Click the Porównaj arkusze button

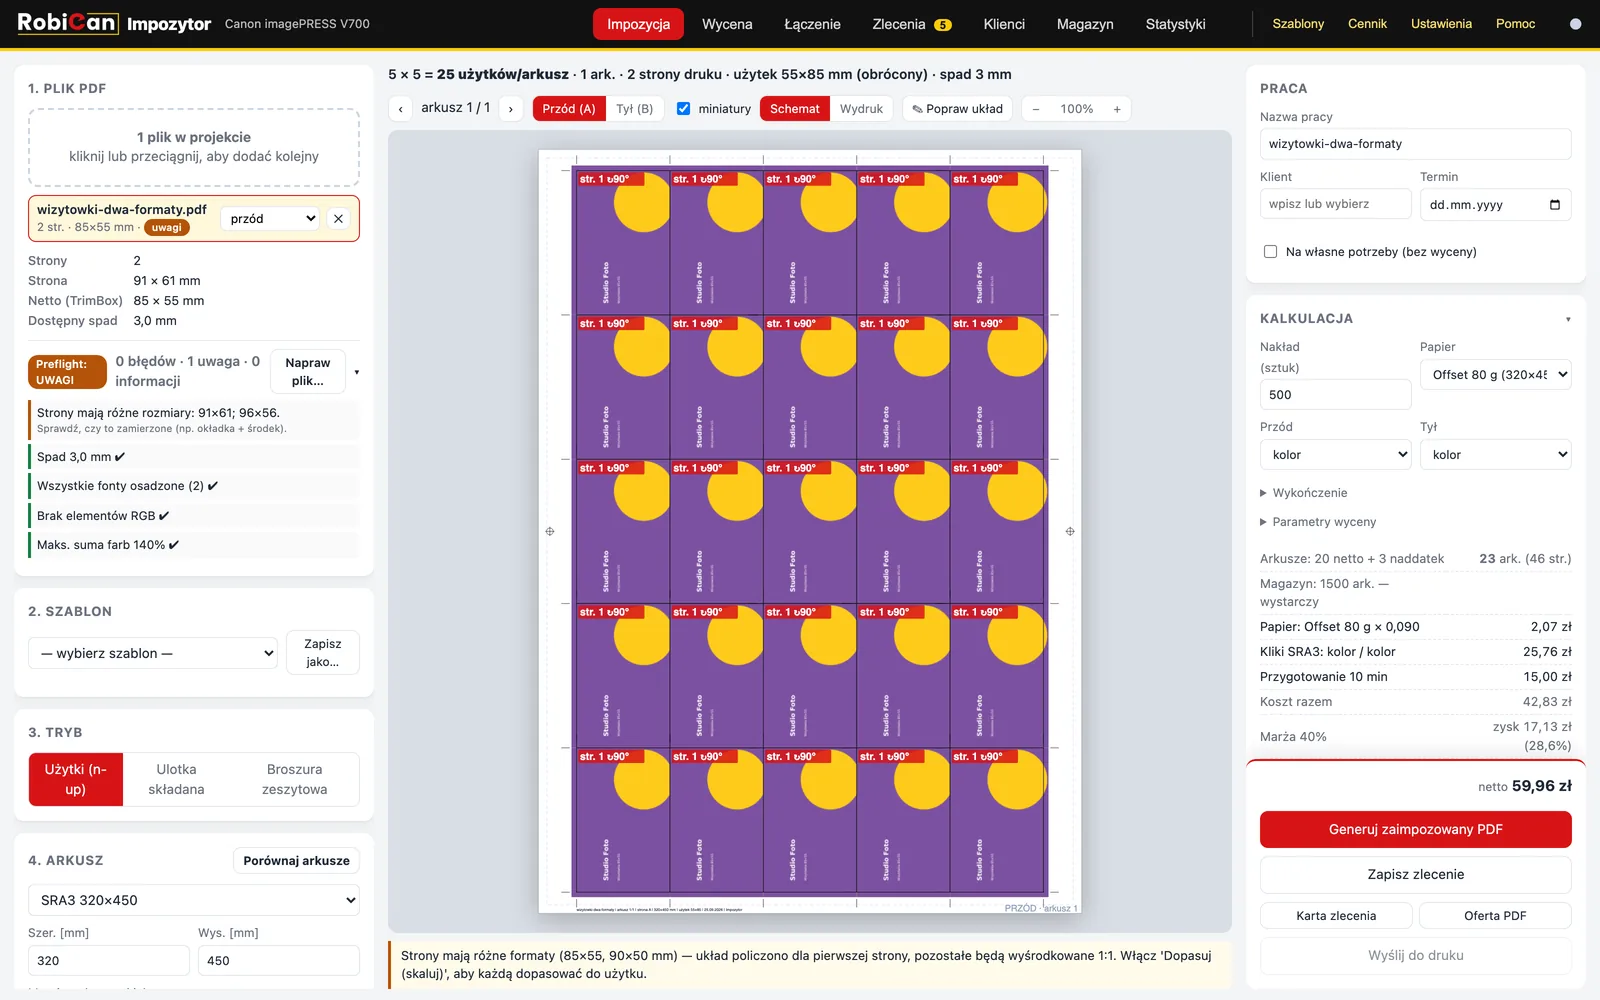coord(296,861)
